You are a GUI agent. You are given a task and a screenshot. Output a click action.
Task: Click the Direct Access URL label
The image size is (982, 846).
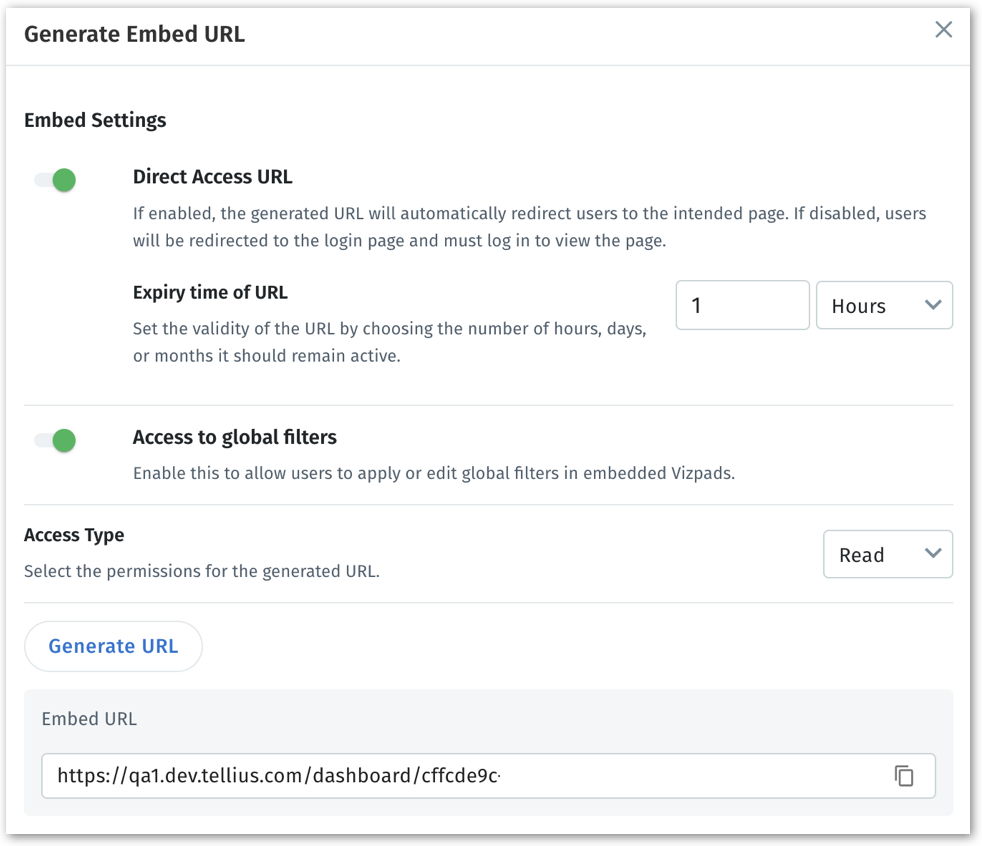212,177
